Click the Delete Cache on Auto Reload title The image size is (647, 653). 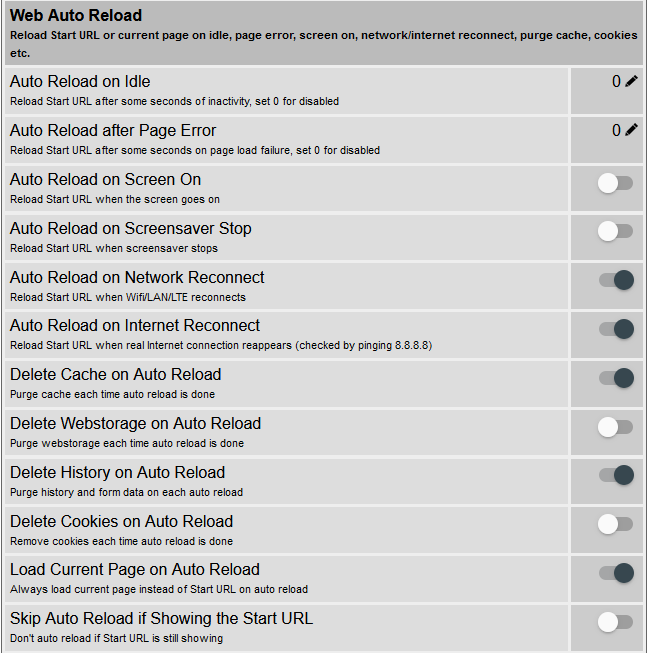coord(116,375)
